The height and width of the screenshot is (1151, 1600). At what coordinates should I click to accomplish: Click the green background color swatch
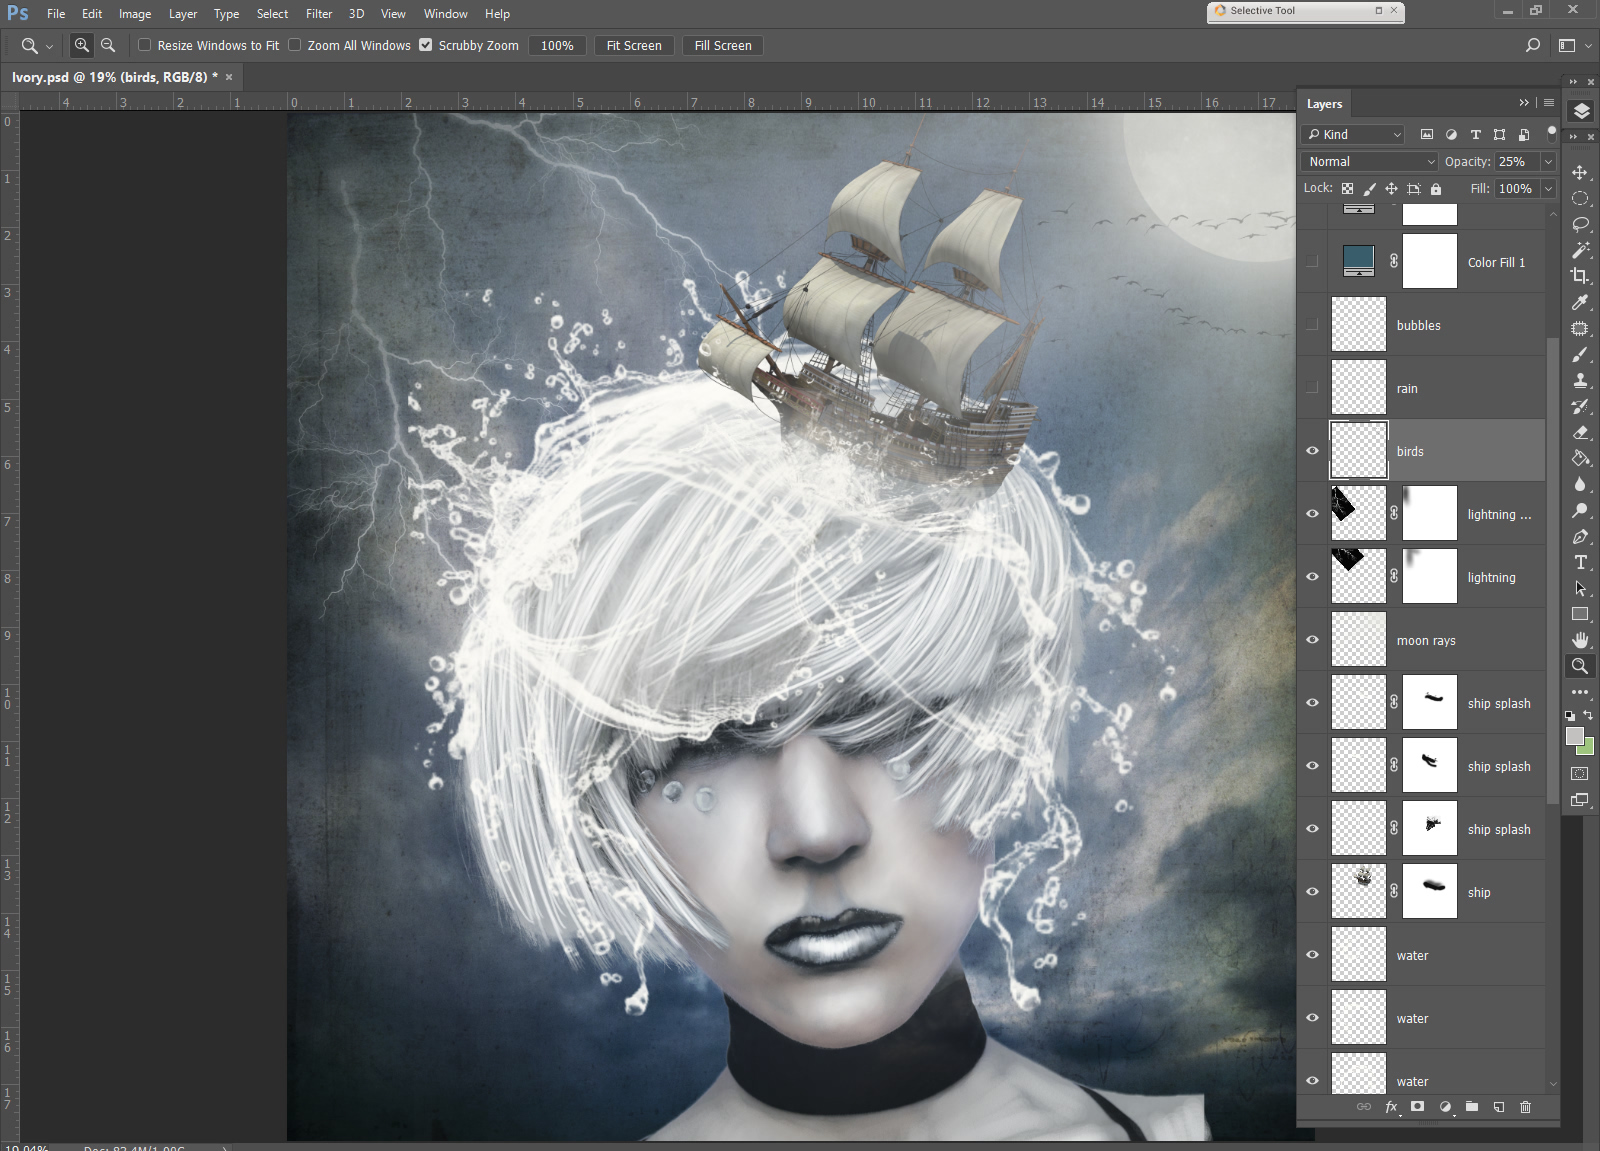pos(1587,748)
